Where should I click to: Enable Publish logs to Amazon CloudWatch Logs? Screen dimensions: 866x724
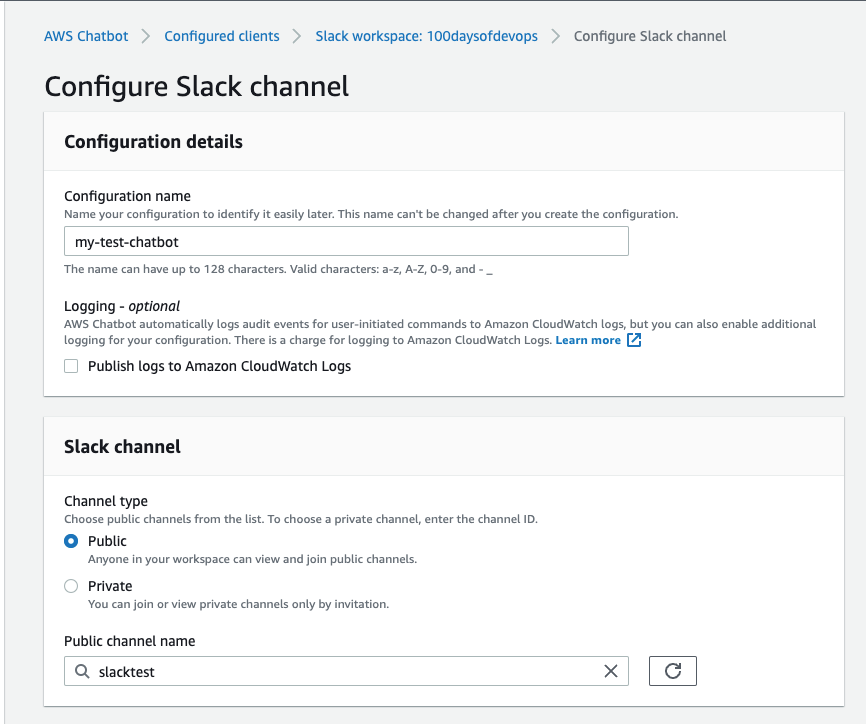pos(71,366)
